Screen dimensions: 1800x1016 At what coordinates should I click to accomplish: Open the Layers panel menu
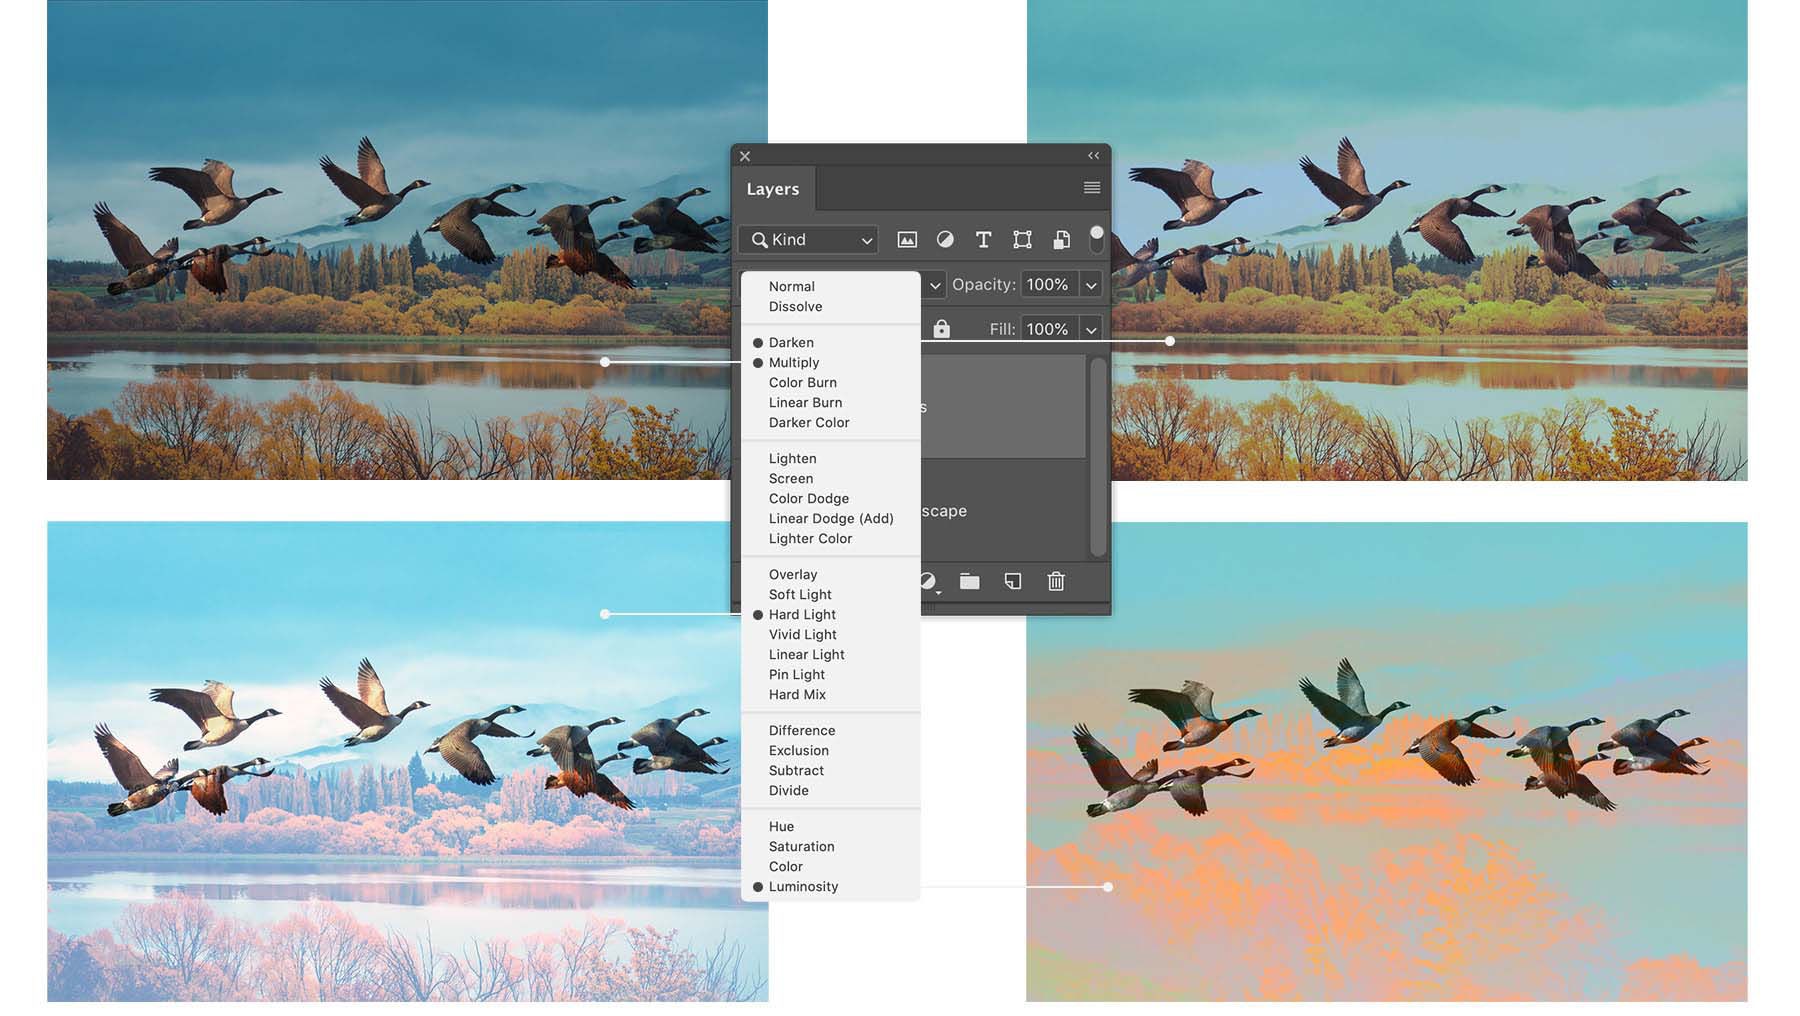point(1091,188)
